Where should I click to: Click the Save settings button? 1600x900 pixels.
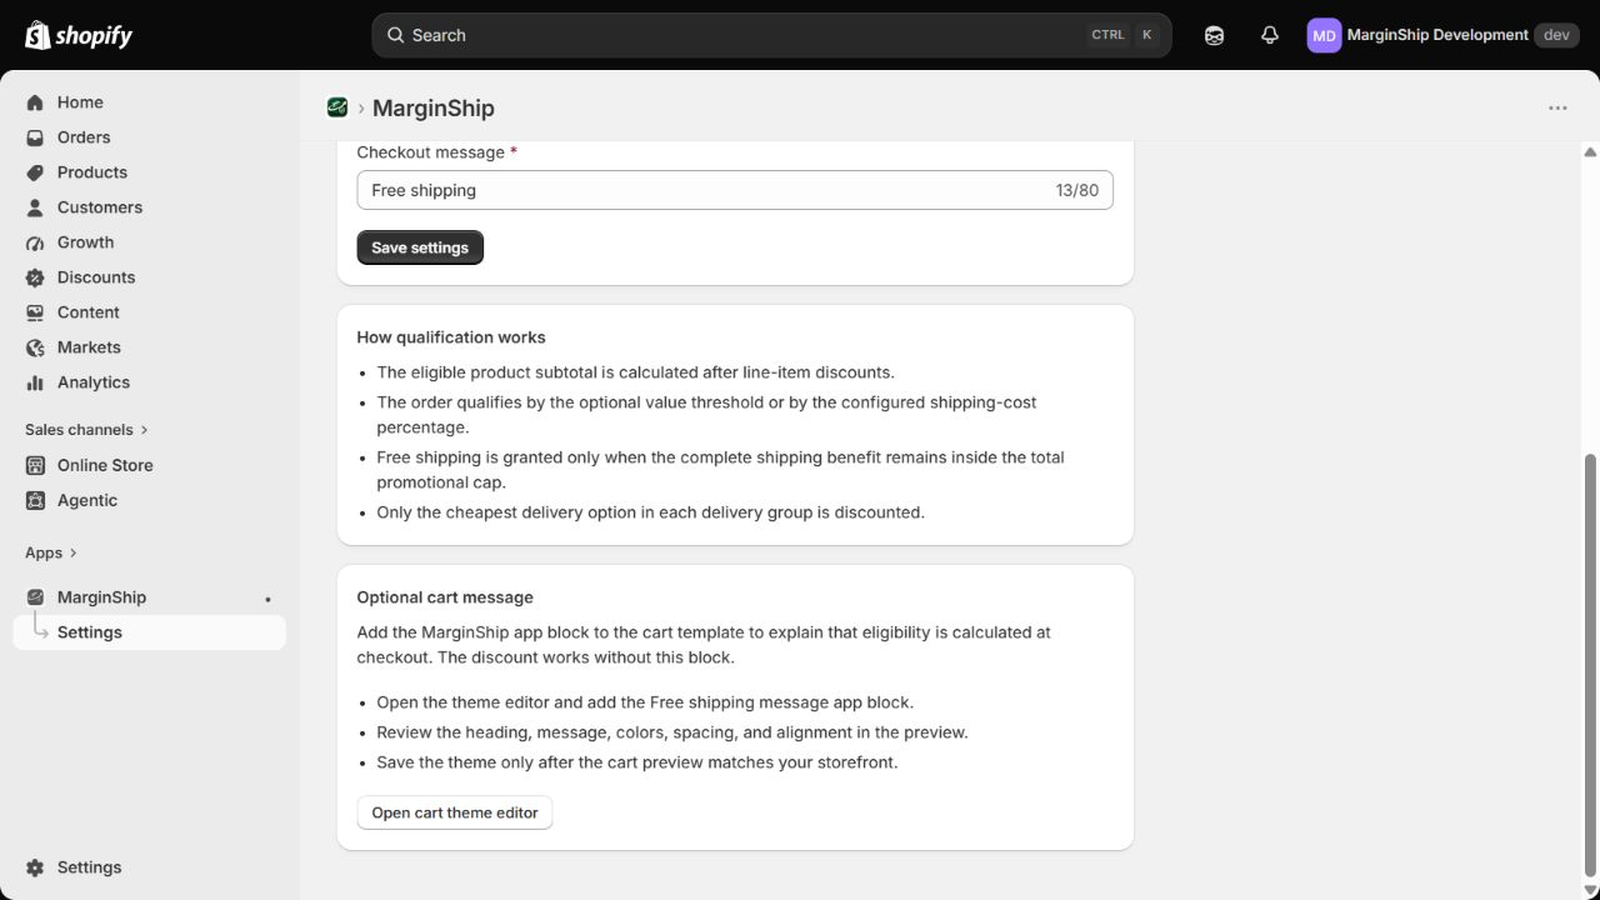[420, 247]
